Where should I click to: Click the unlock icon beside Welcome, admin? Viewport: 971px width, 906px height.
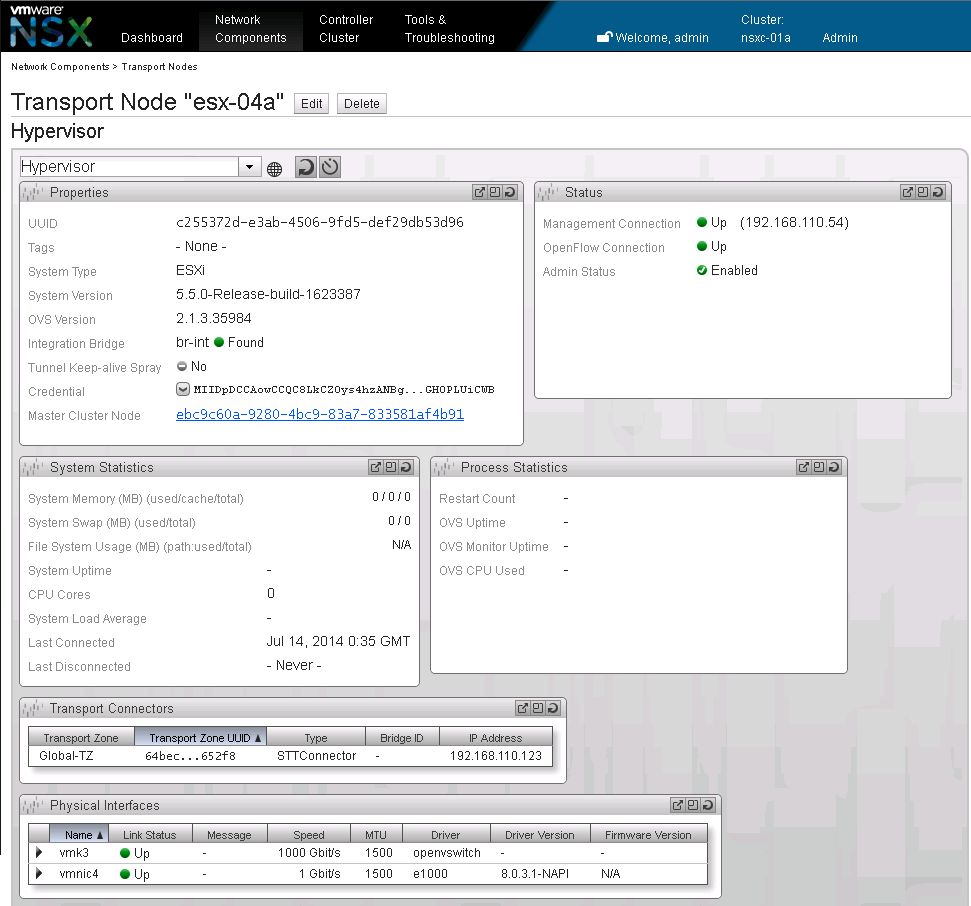(x=604, y=38)
